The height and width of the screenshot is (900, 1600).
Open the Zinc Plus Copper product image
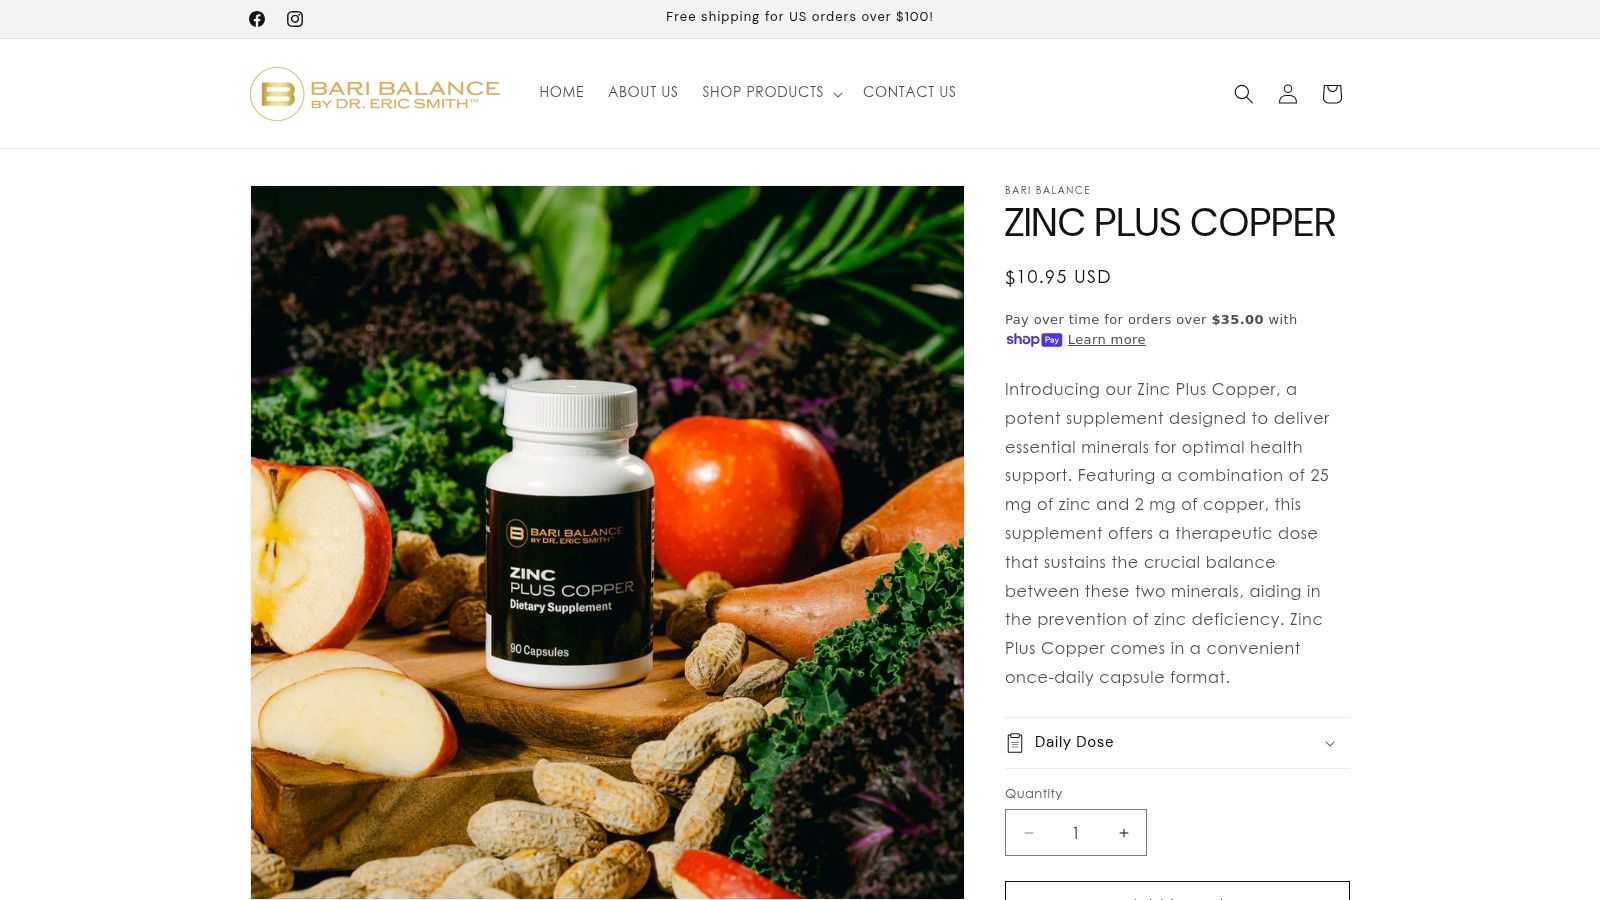tap(607, 542)
